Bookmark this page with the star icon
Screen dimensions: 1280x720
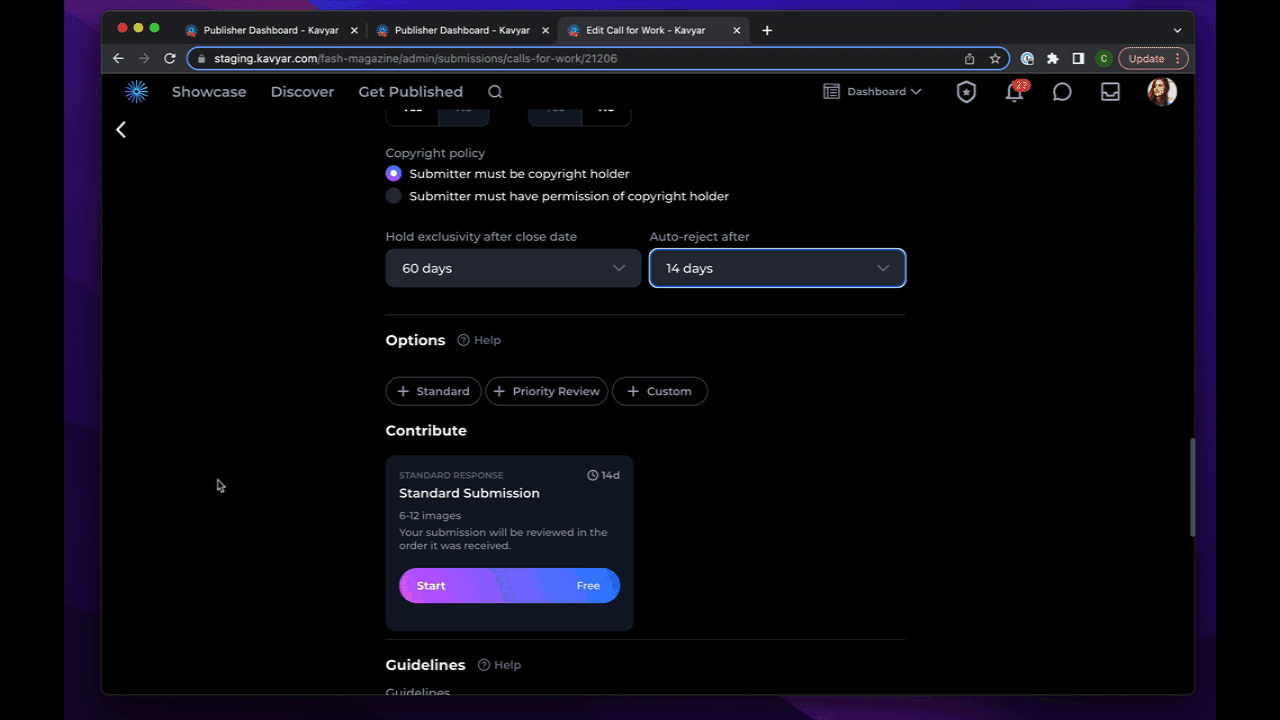coord(995,59)
